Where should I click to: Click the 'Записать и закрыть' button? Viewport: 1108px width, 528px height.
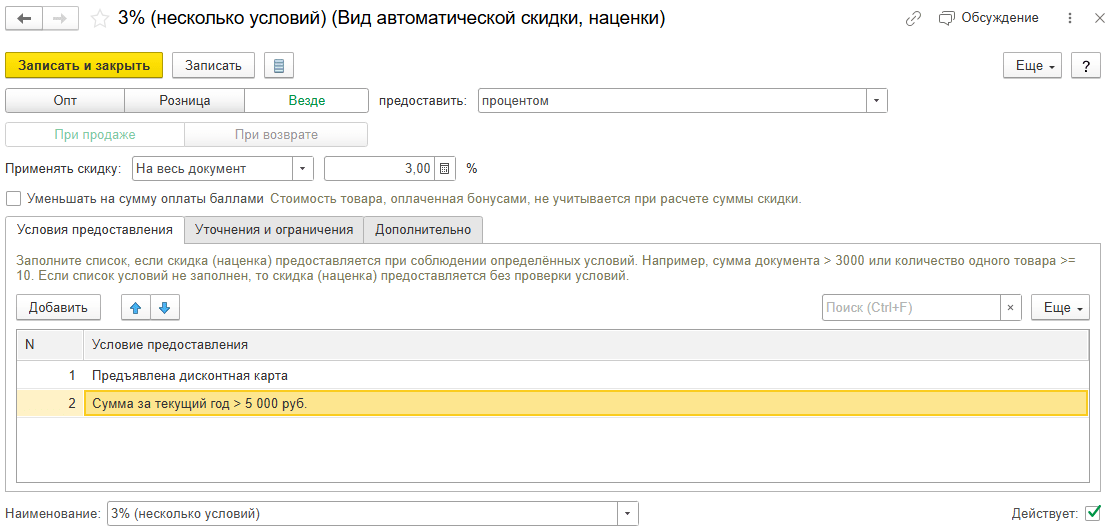84,65
